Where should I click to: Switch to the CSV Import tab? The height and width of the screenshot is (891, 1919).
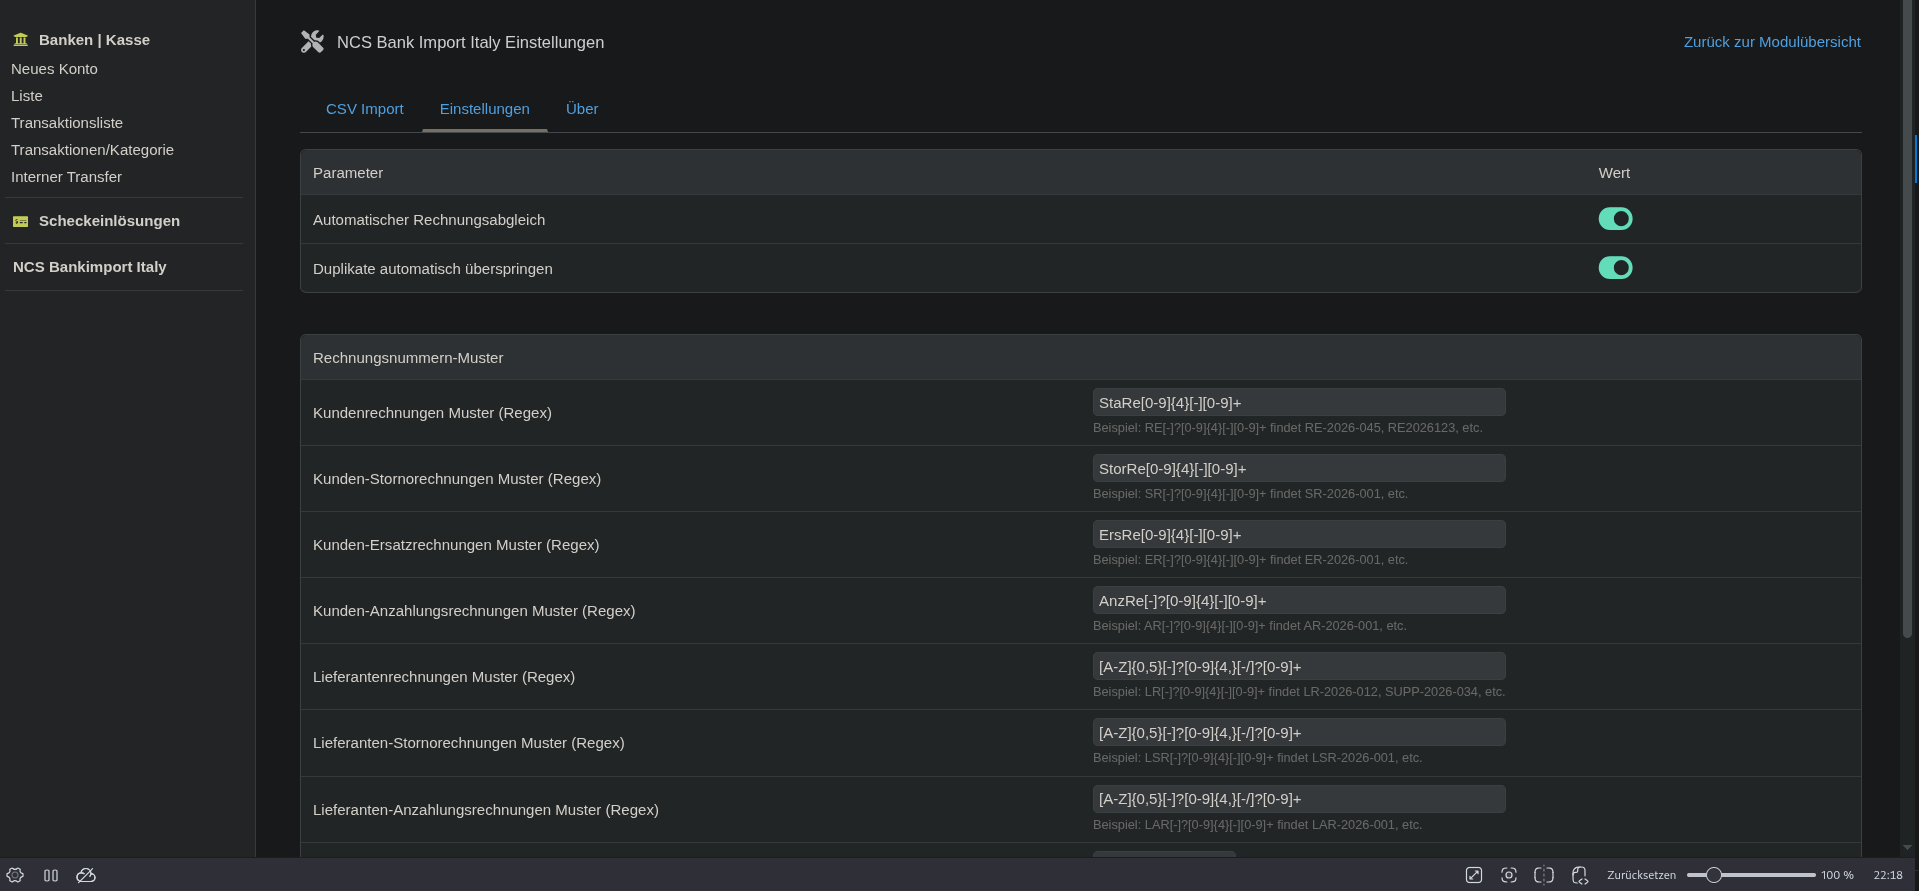pyautogui.click(x=364, y=109)
